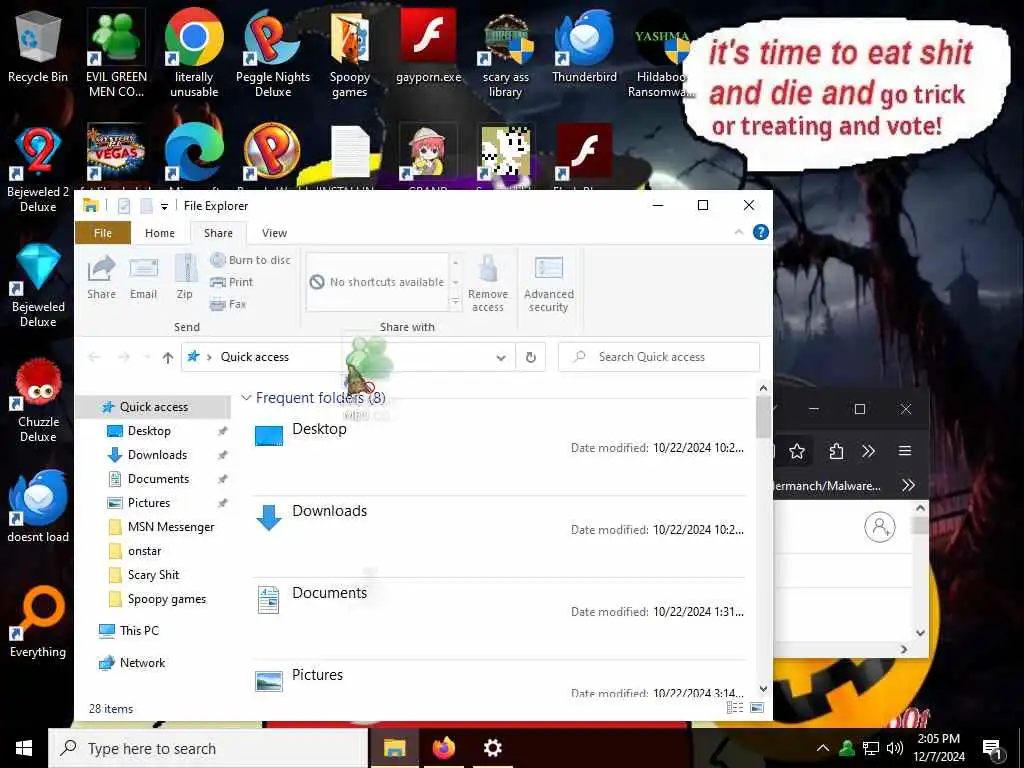Open Firefox hamburger application menu

click(x=904, y=451)
